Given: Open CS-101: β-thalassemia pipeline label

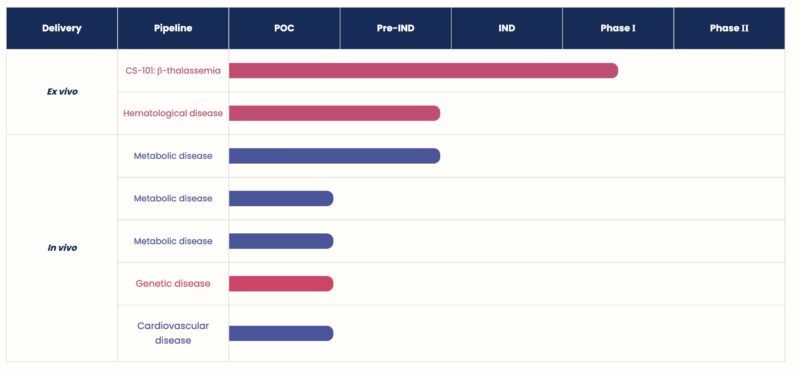Looking at the screenshot, I should [173, 70].
